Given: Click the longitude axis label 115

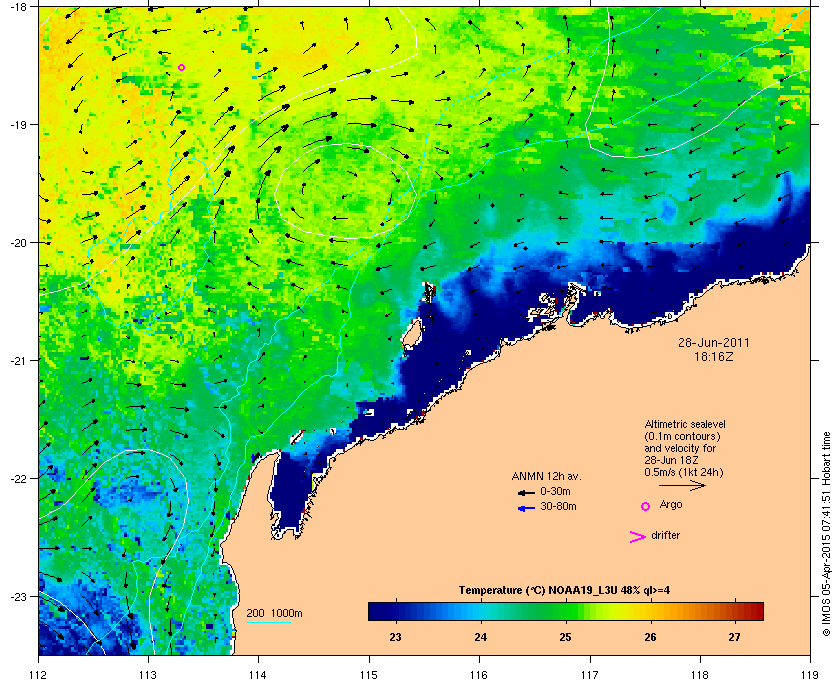Looking at the screenshot, I should (369, 674).
